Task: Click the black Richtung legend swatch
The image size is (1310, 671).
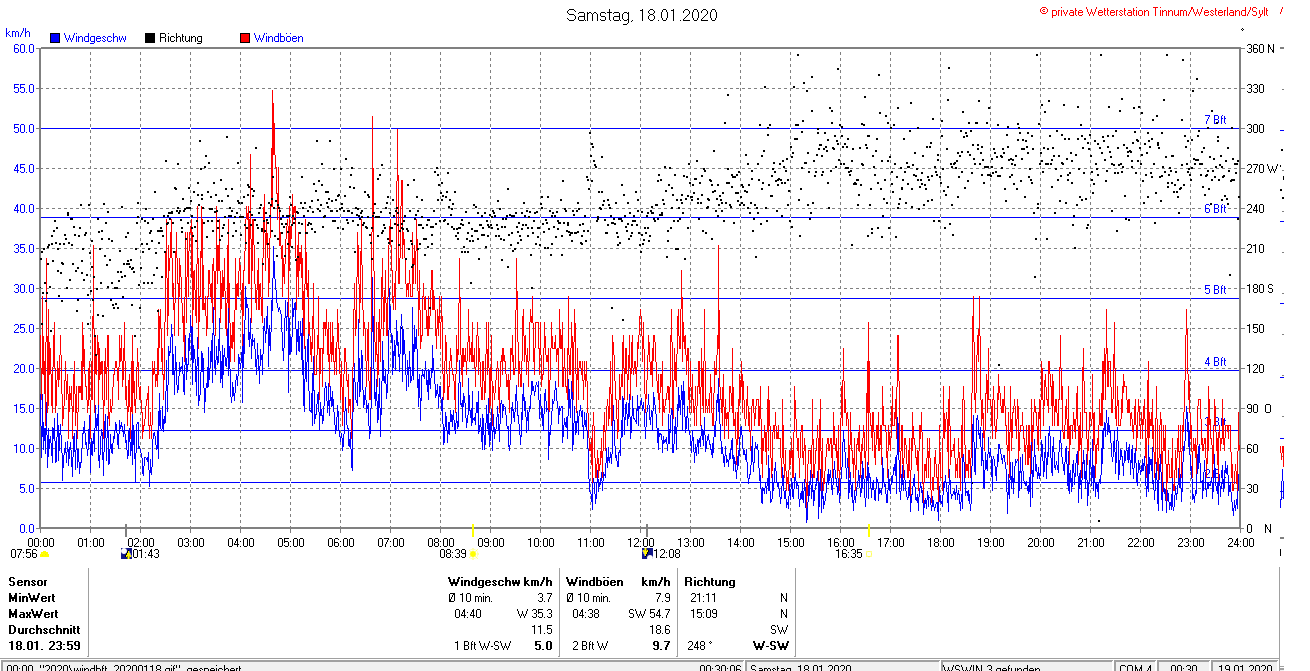Action: [150, 38]
